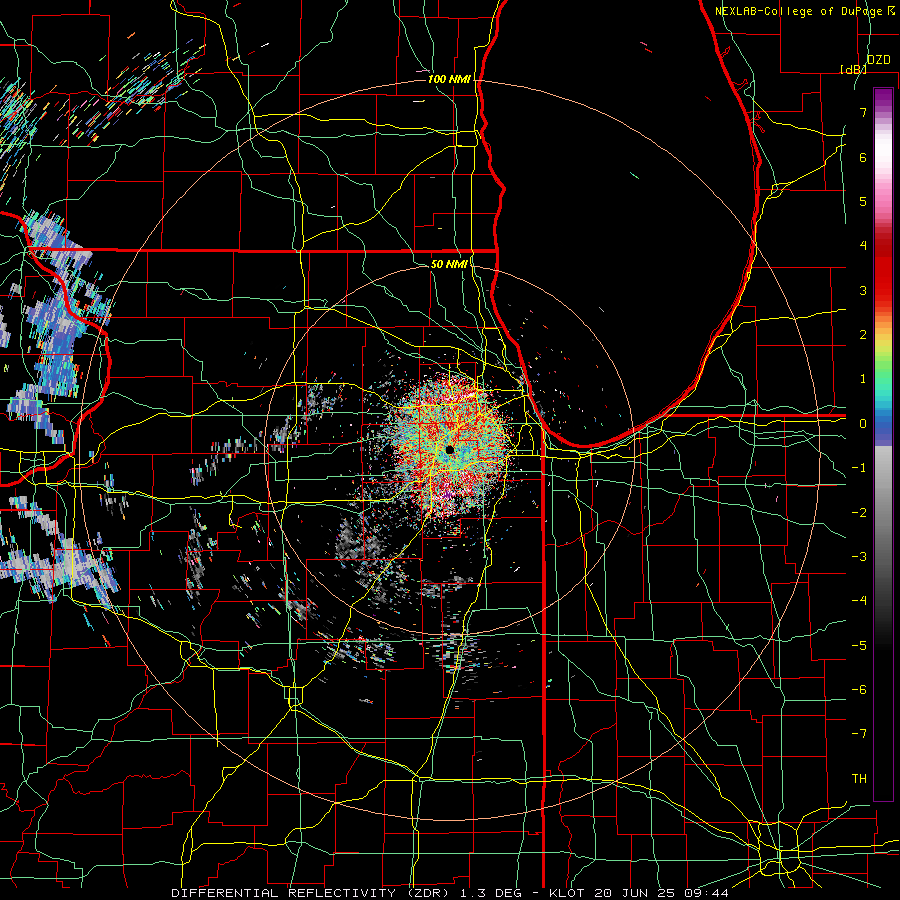Click the scale value "-4" label
The height and width of the screenshot is (900, 900).
859,600
